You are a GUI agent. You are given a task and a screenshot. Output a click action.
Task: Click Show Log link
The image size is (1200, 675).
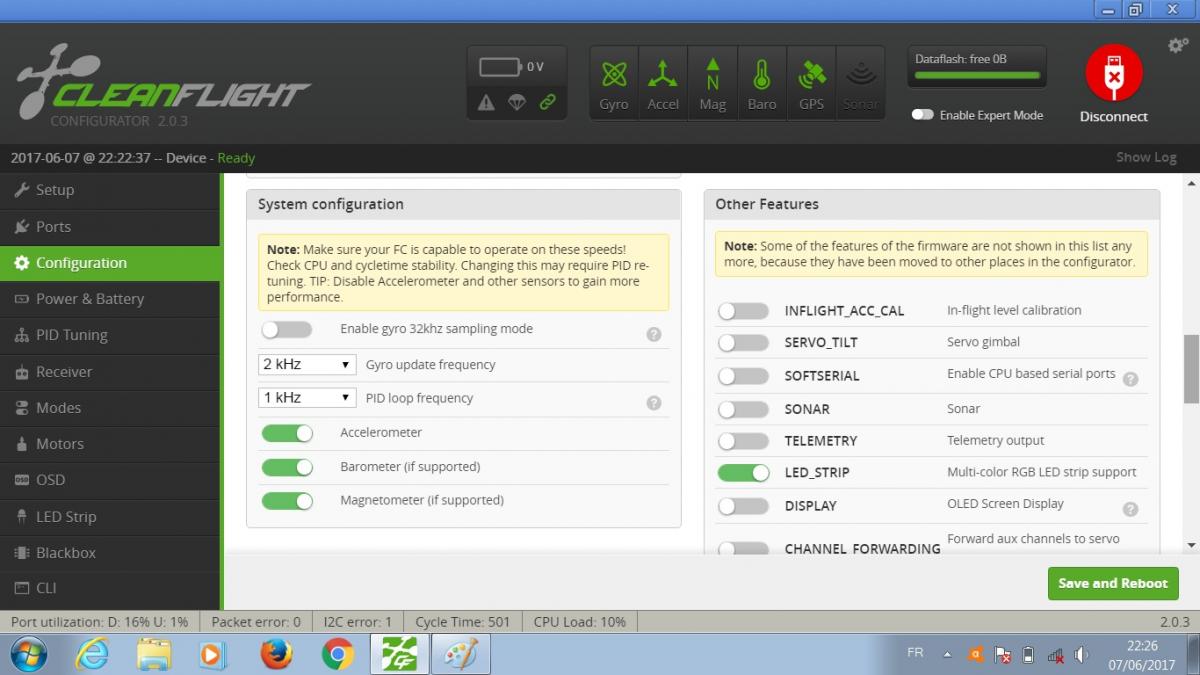tap(1145, 157)
